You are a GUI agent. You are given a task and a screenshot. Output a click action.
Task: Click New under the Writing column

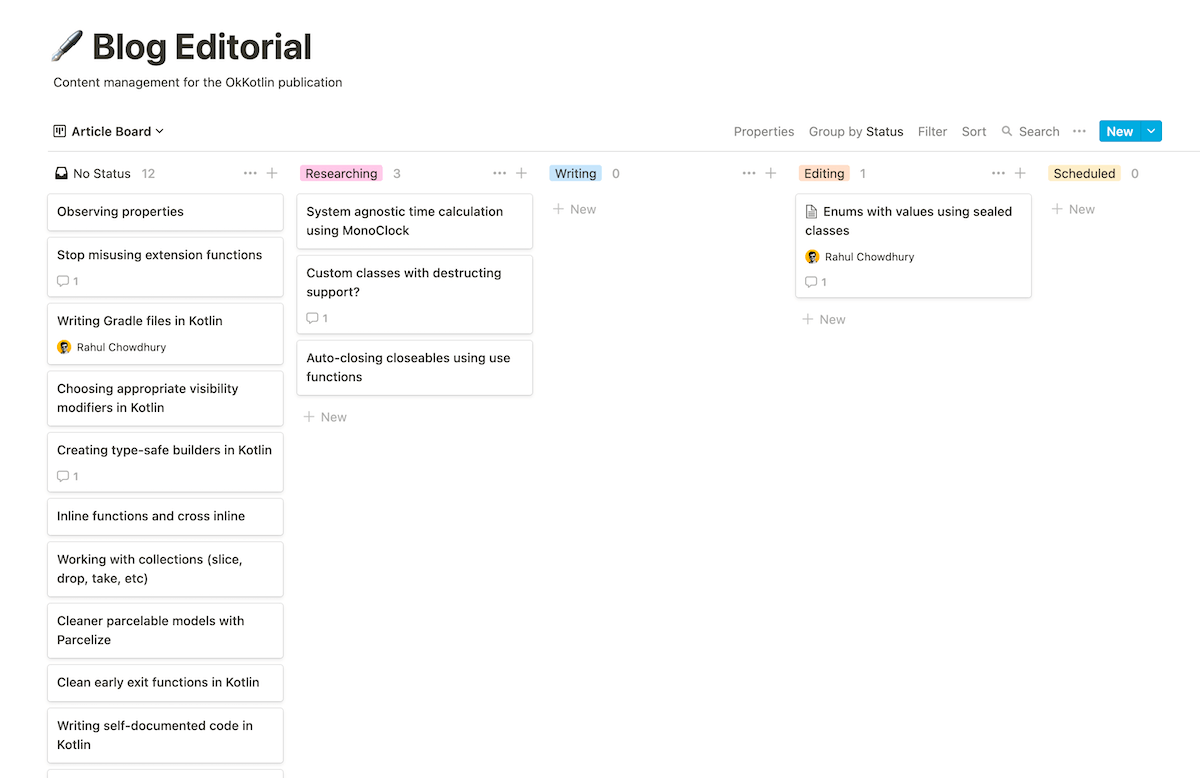click(575, 209)
